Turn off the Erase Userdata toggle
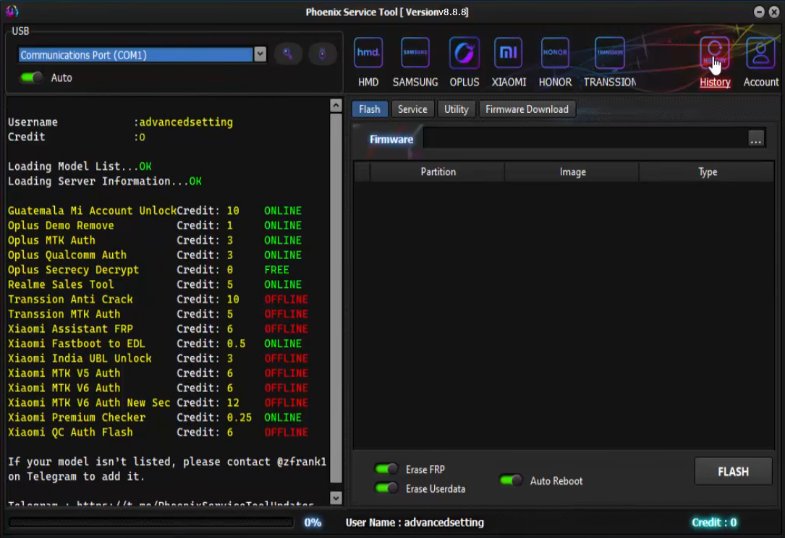The height and width of the screenshot is (538, 785). pos(386,488)
